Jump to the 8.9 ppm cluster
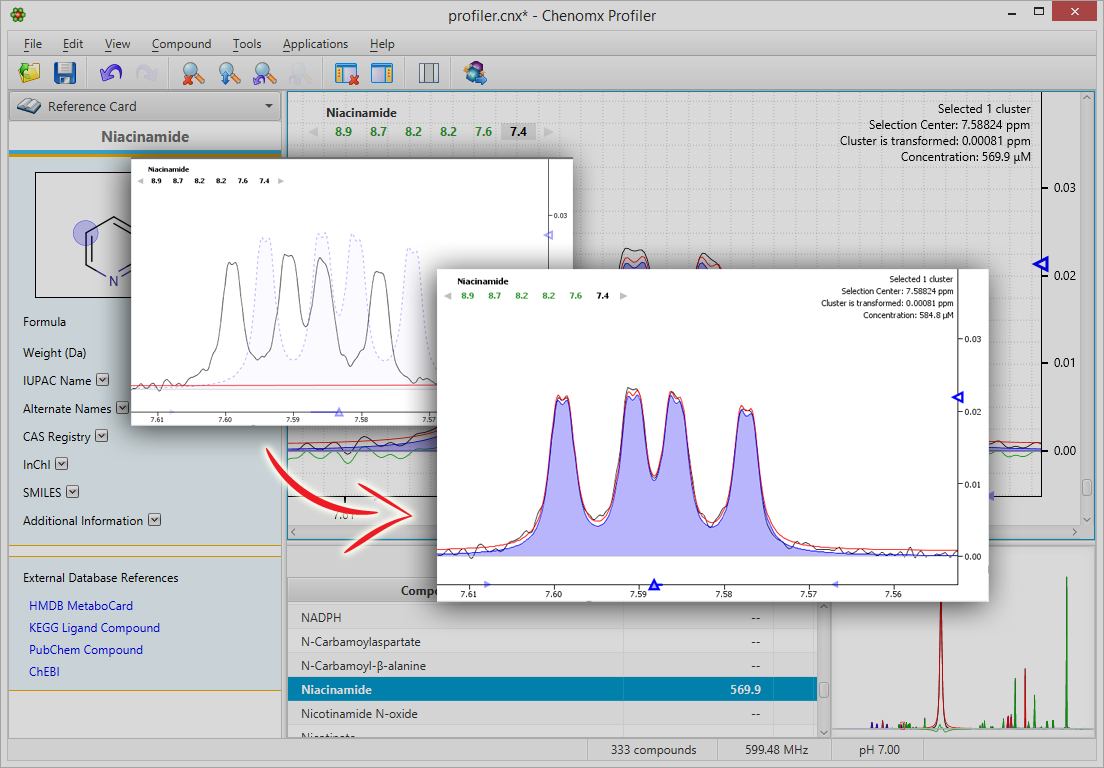Screen dimensions: 1104x768 click(x=343, y=132)
